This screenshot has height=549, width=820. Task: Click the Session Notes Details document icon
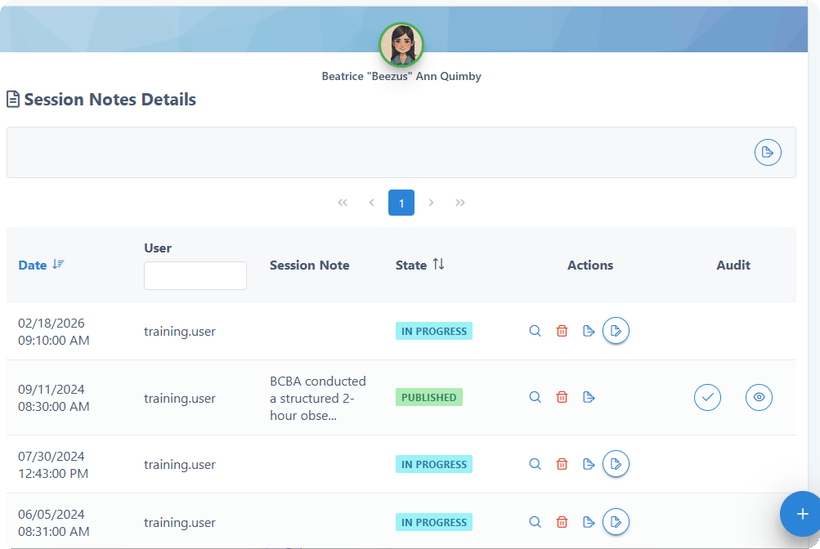click(13, 99)
